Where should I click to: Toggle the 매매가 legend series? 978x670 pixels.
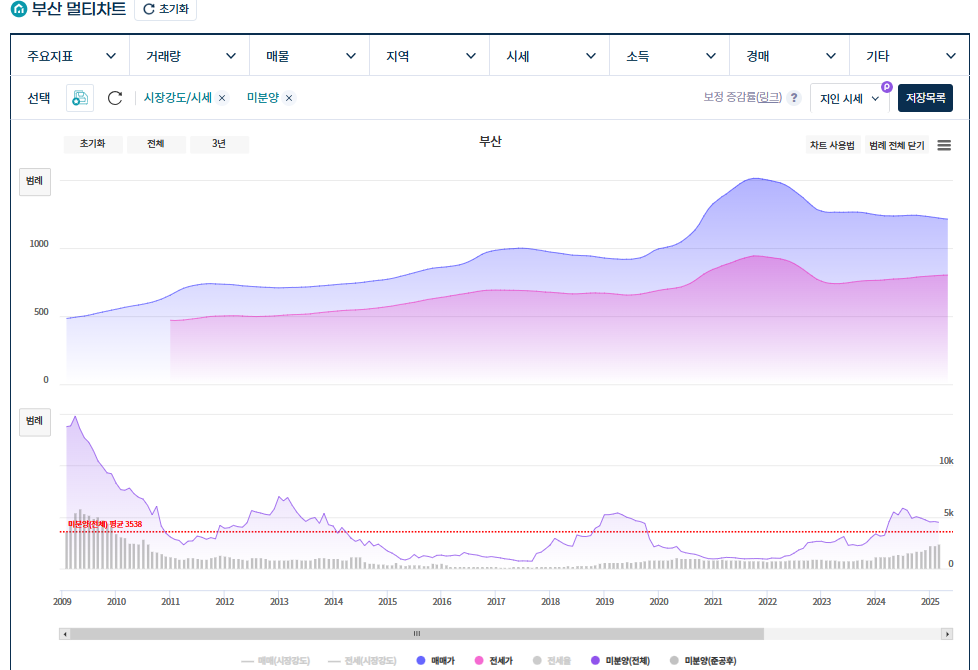[435, 661]
